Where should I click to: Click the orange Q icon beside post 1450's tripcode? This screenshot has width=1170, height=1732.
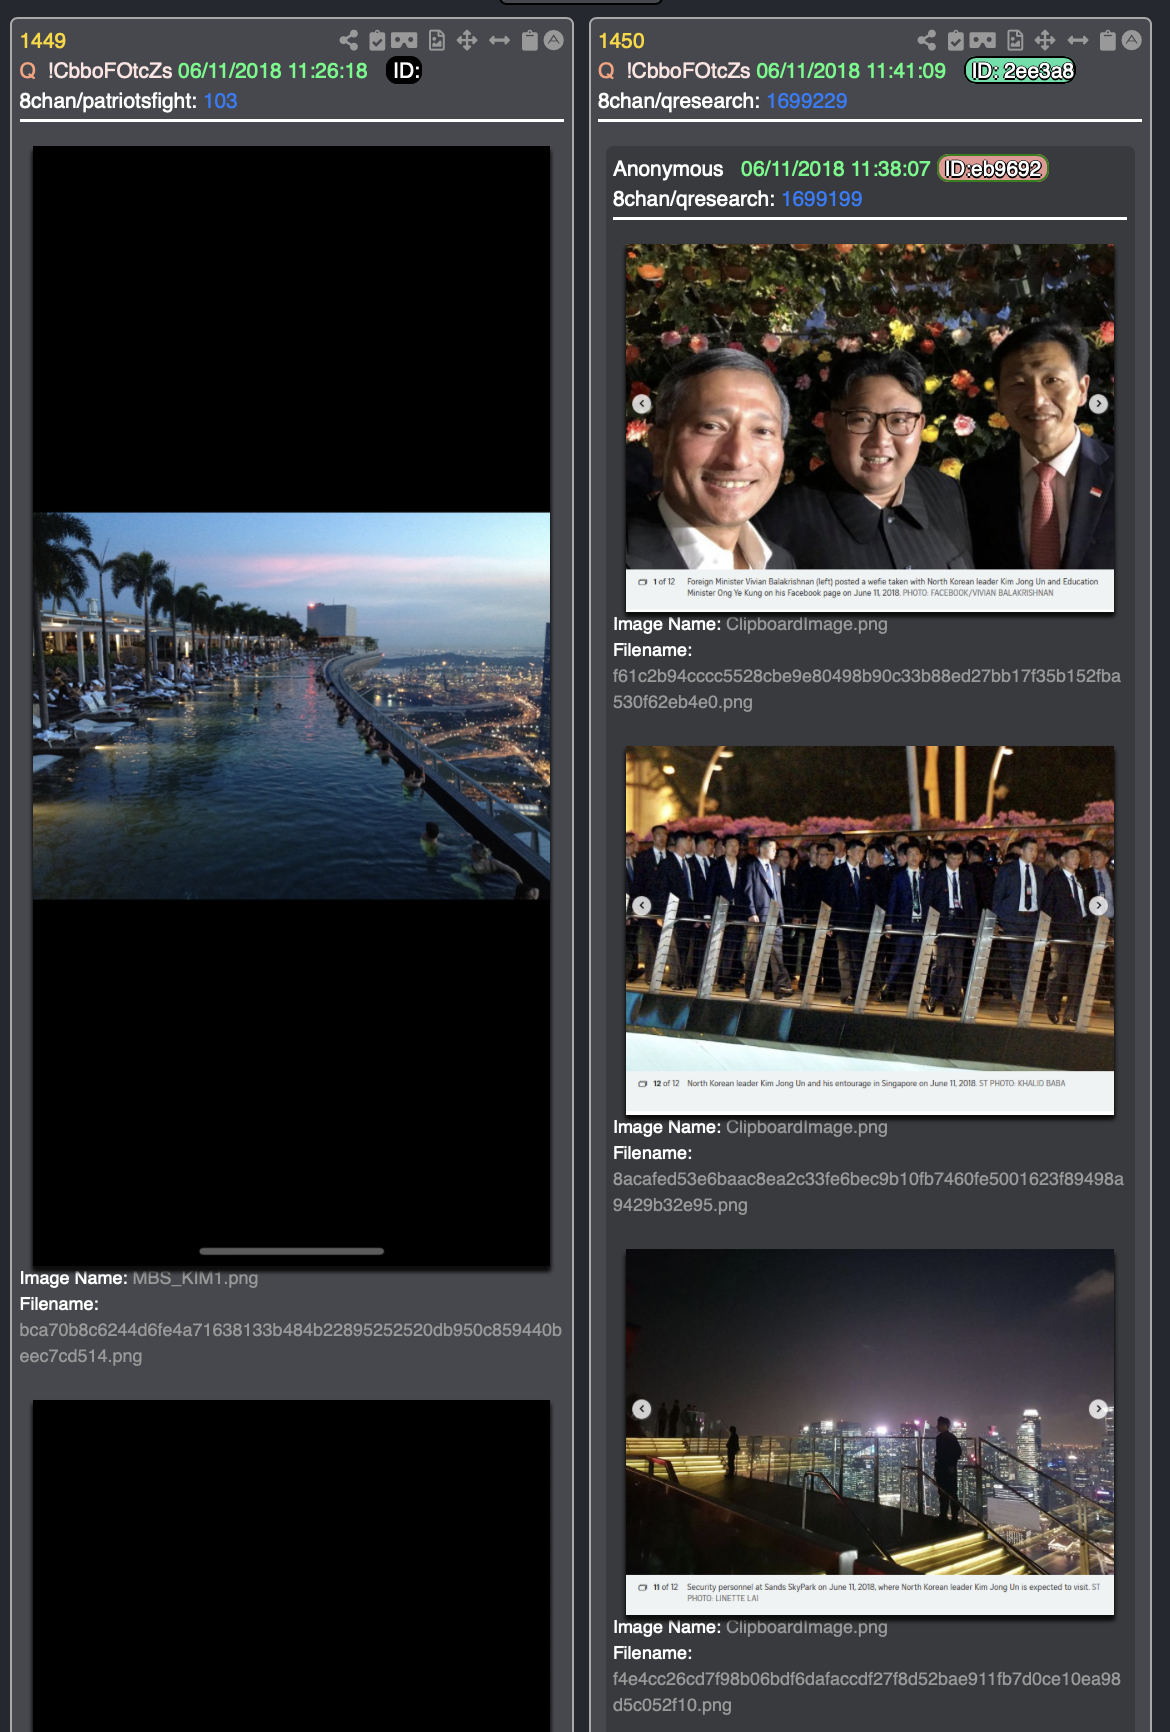[606, 71]
